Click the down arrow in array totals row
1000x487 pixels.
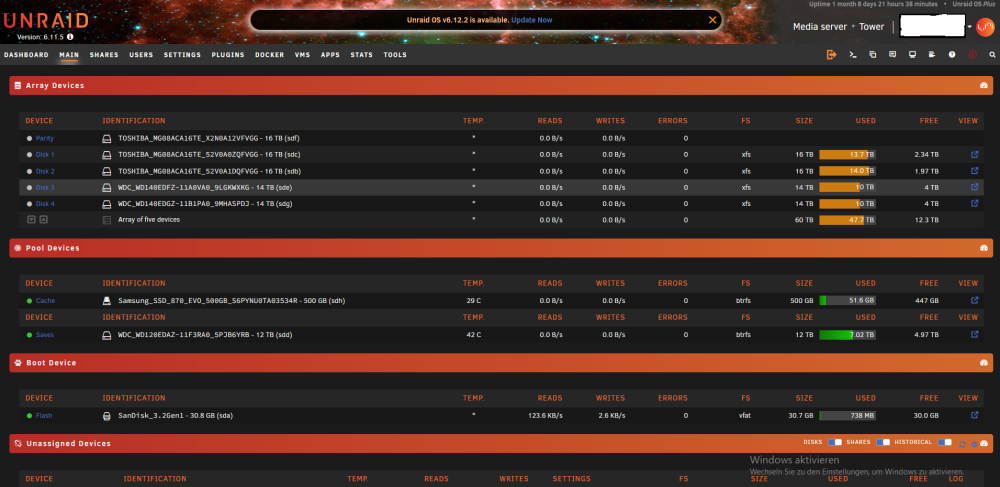(x=31, y=219)
